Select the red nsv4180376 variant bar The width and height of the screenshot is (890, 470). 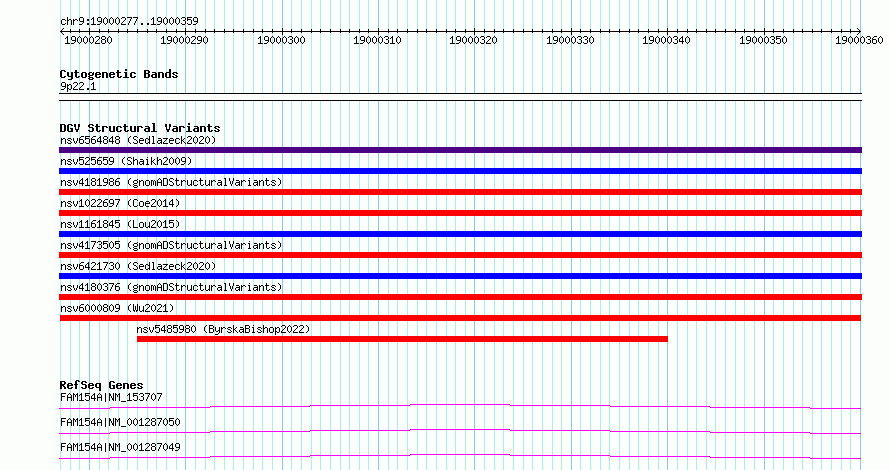(460, 297)
